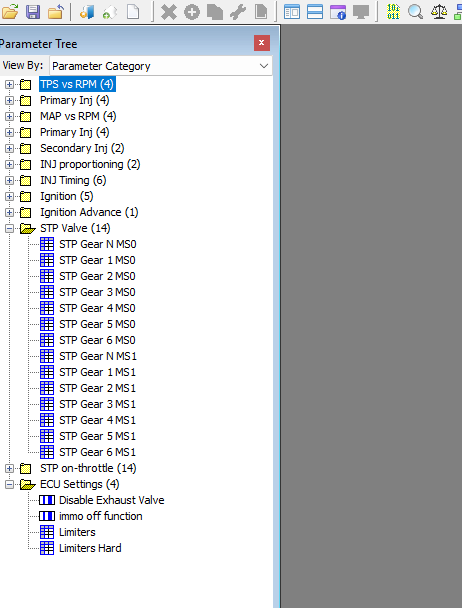Click the window with info badge icon
The image size is (462, 608).
pos(338,12)
